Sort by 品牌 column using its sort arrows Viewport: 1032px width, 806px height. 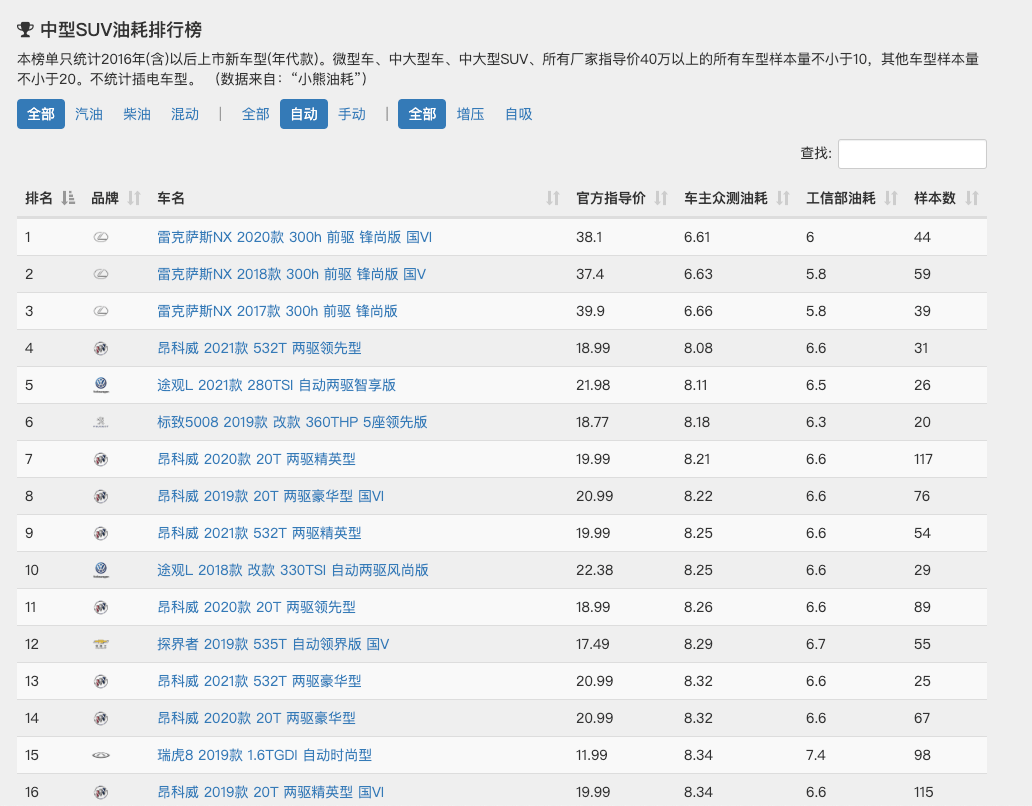pos(134,198)
